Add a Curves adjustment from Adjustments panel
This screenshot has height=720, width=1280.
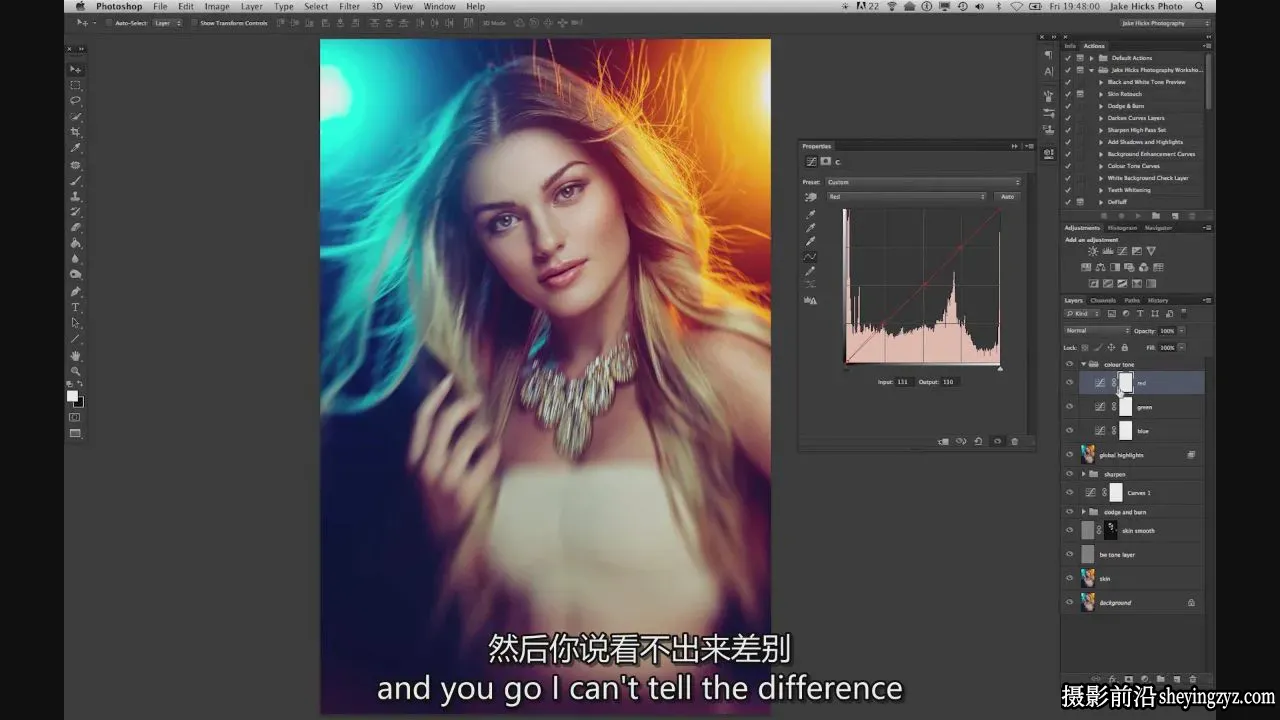1121,251
